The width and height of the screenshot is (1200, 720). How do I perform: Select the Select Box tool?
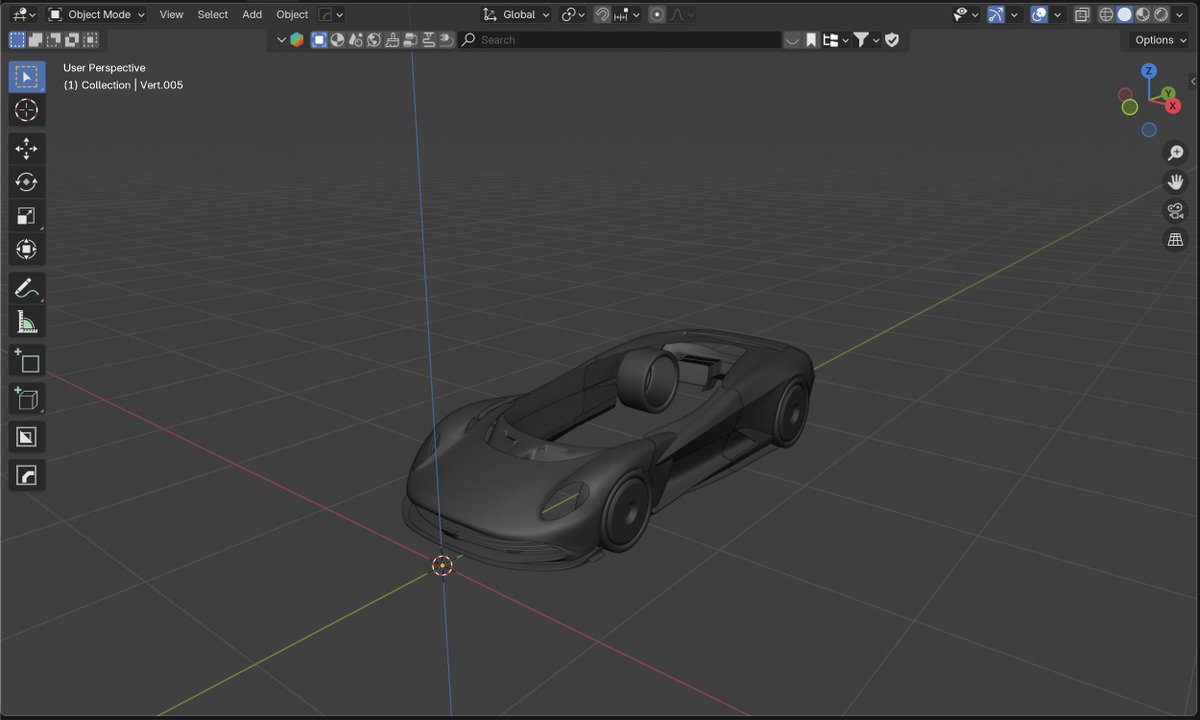pos(27,77)
